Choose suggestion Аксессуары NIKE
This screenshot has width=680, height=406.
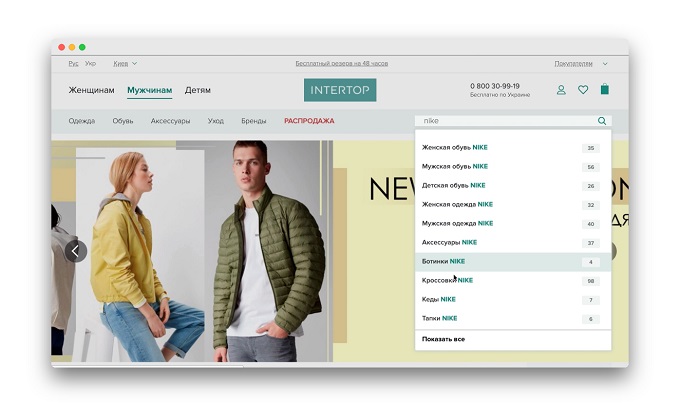(x=513, y=243)
